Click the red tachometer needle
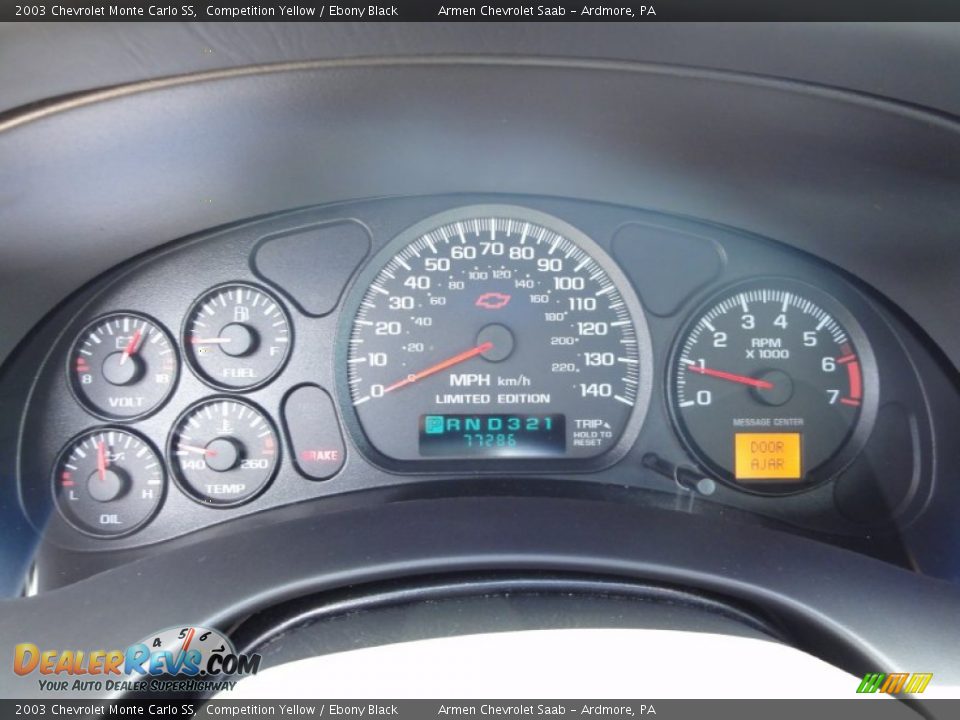 pos(730,377)
